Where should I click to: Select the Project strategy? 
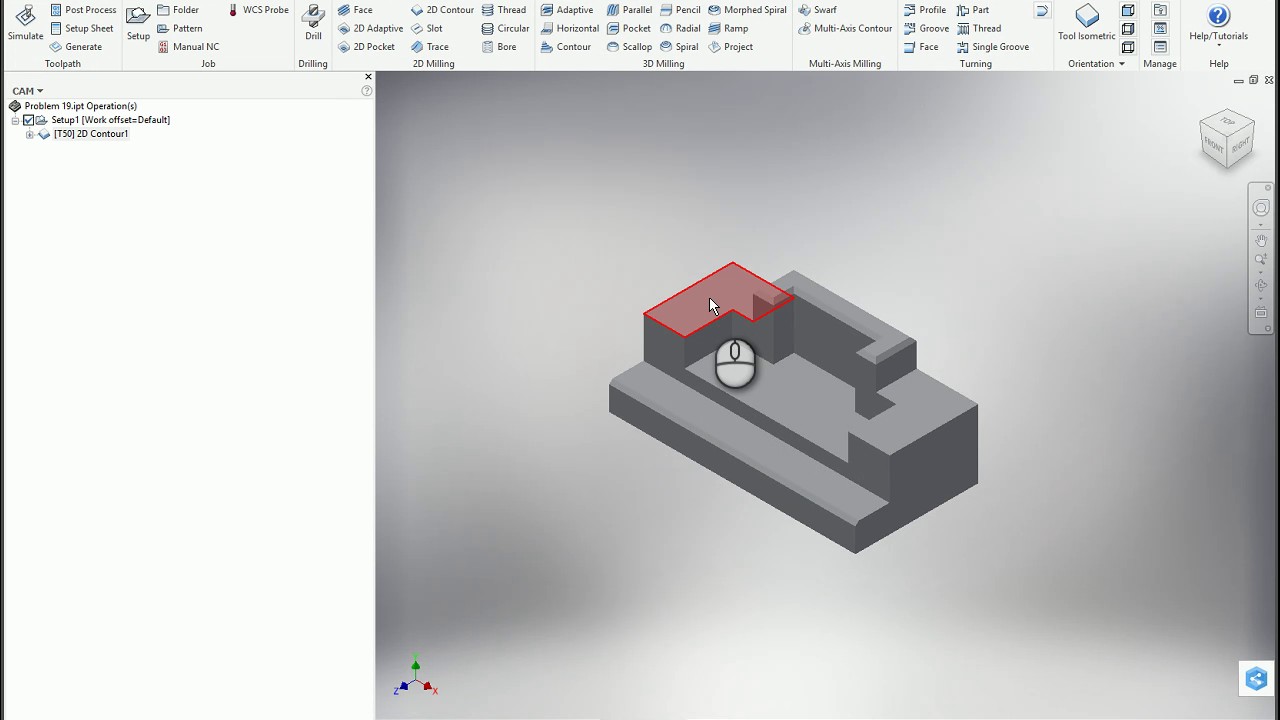(731, 47)
